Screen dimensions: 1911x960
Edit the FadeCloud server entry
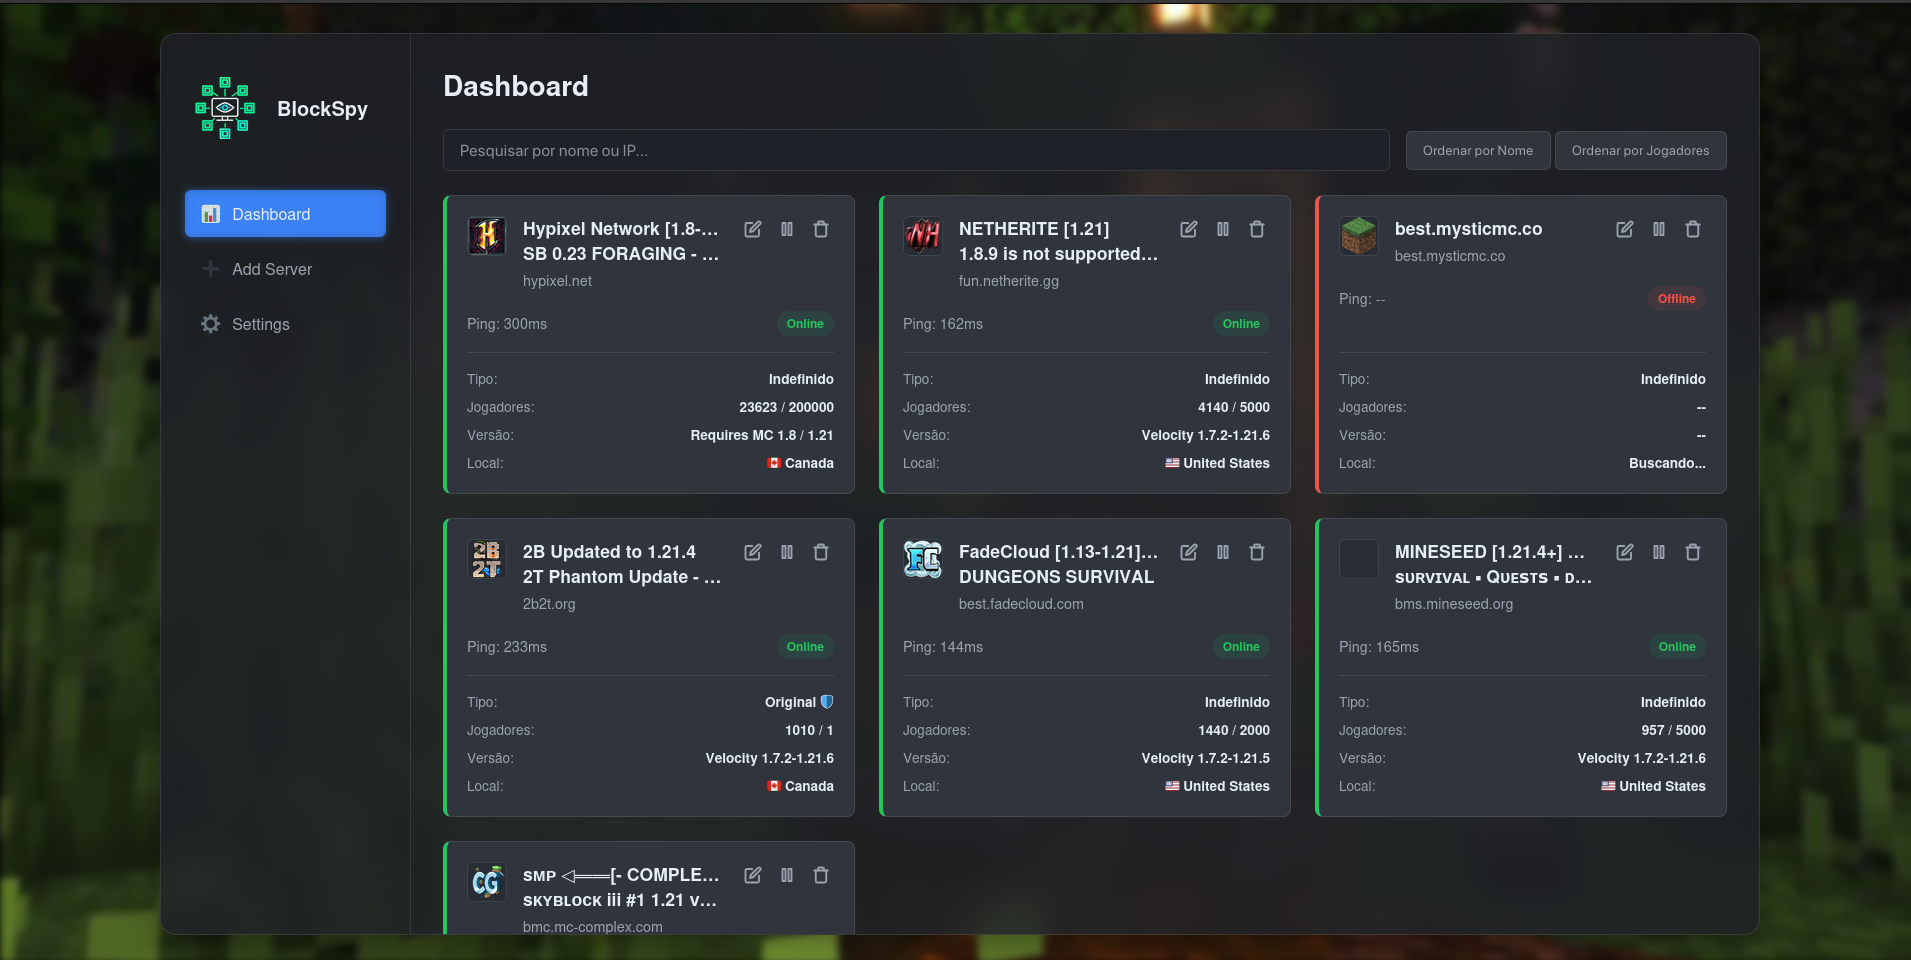(x=1189, y=552)
